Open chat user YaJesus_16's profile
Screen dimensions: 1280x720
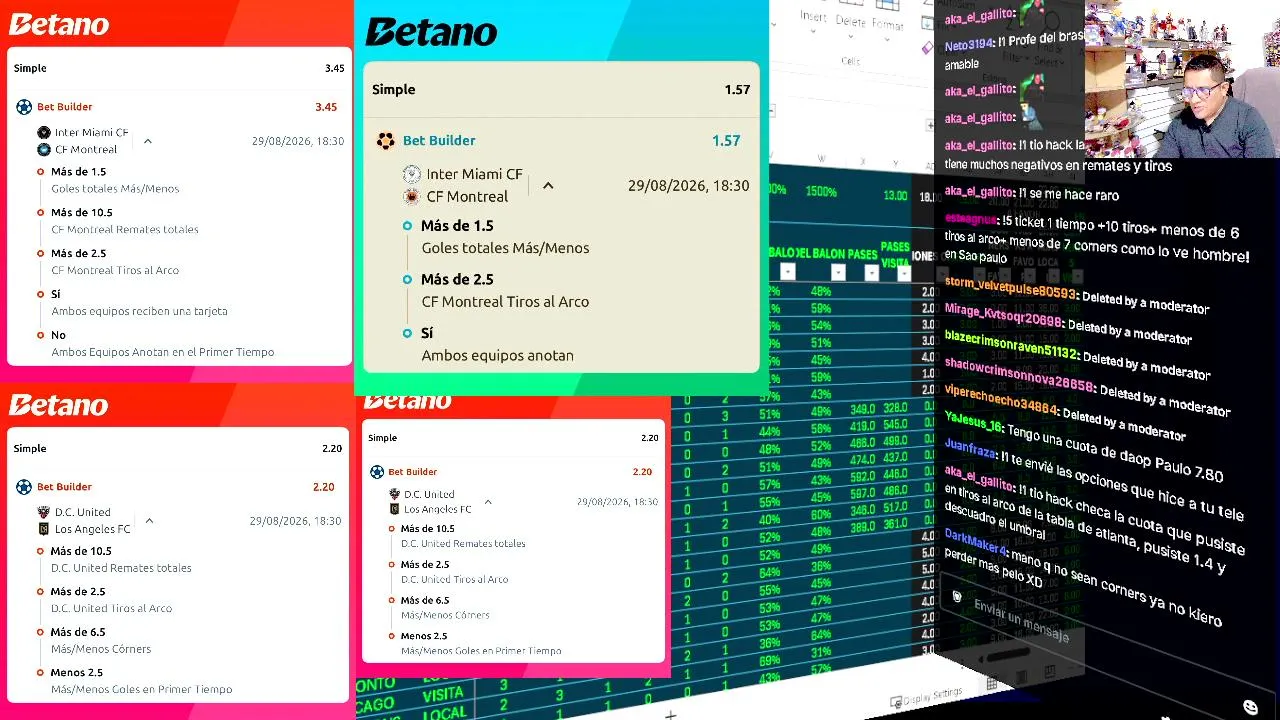click(x=972, y=423)
